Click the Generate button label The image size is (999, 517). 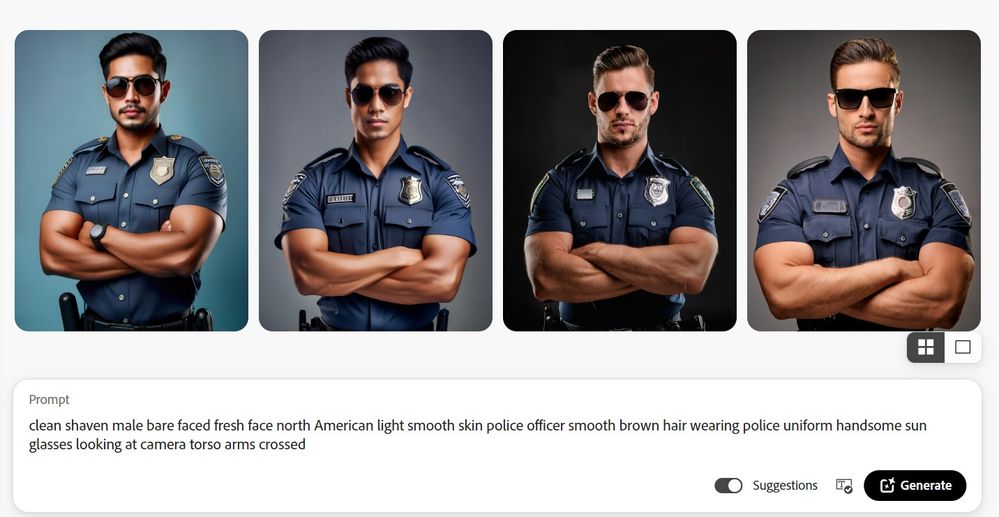(926, 486)
